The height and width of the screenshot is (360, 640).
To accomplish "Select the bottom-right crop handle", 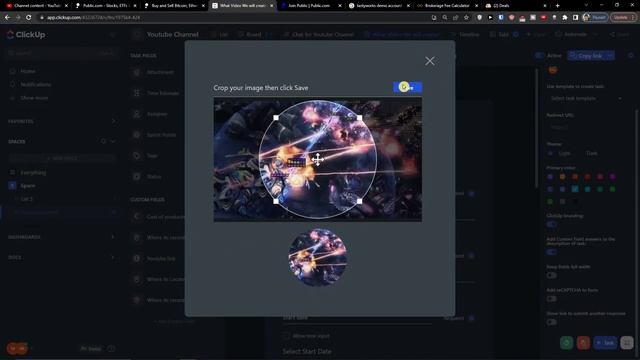I will pyautogui.click(x=360, y=201).
